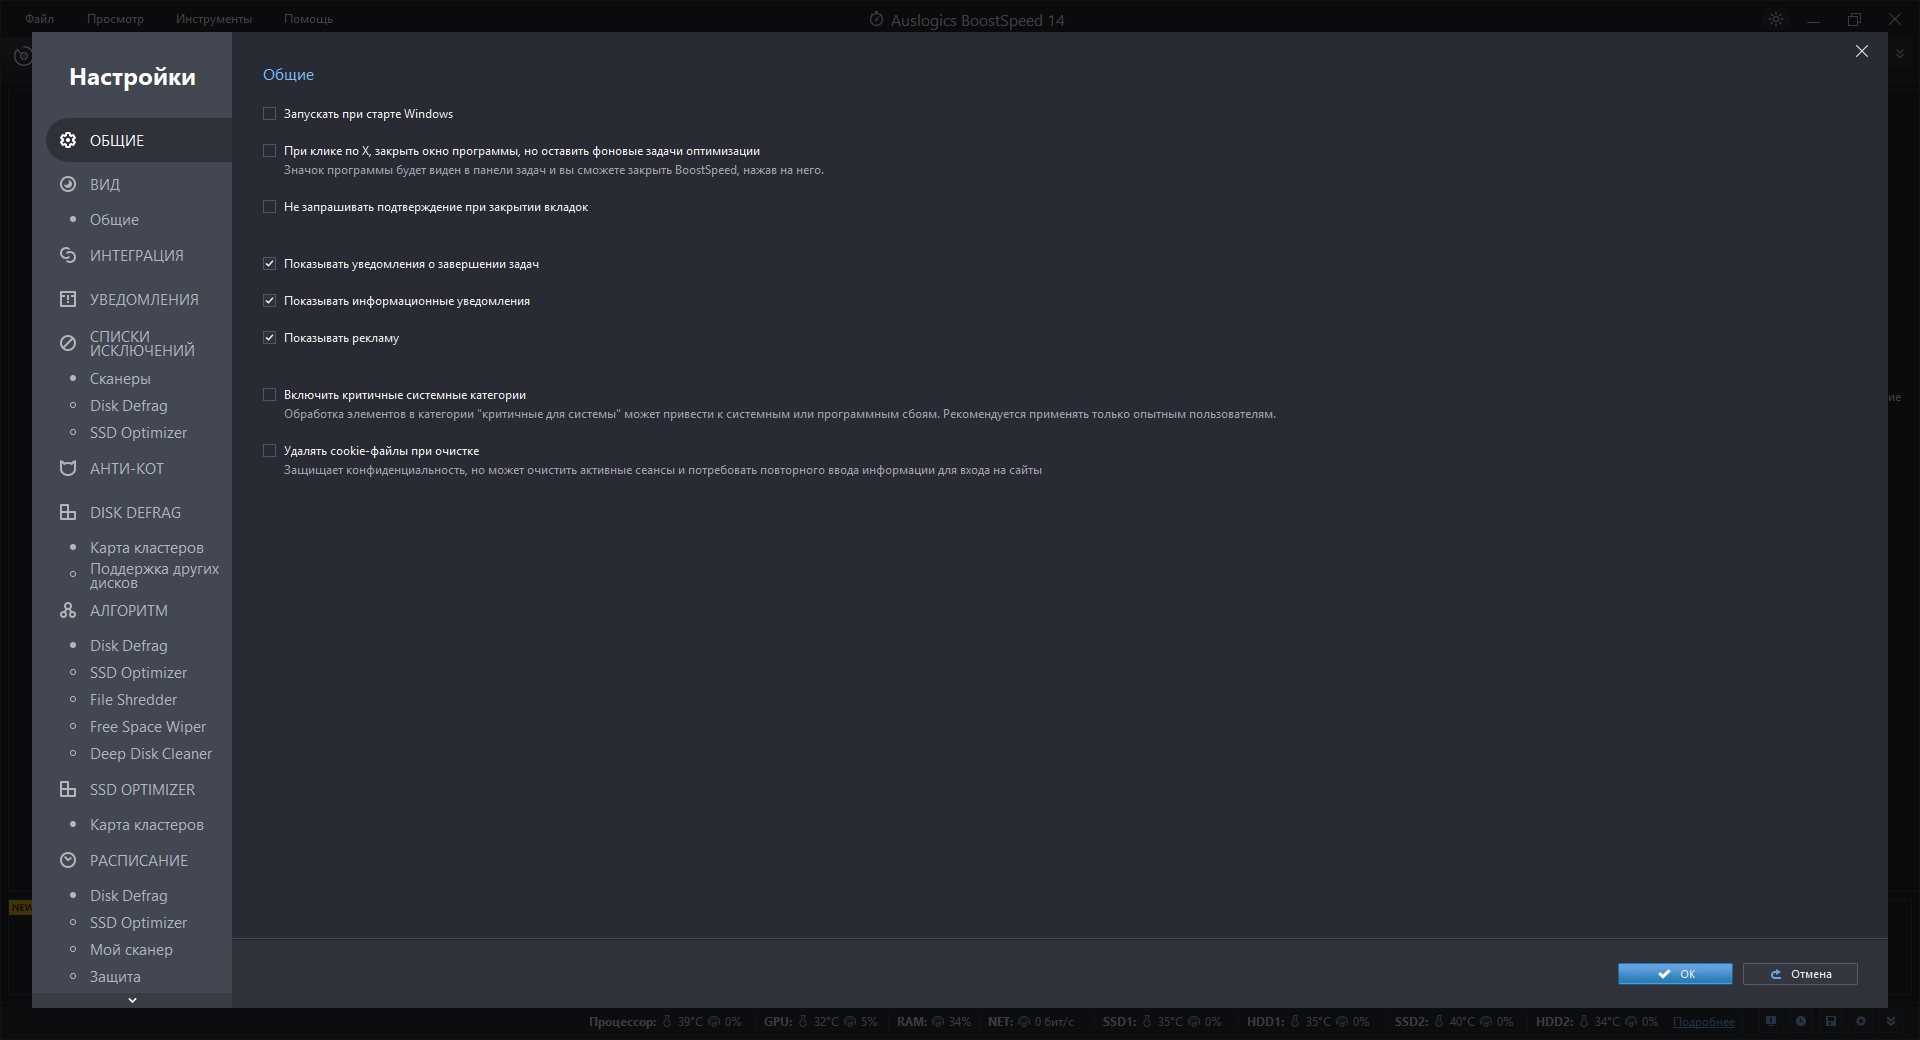
Task: Expand sidebar list with bottom chevron
Action: (x=132, y=1000)
